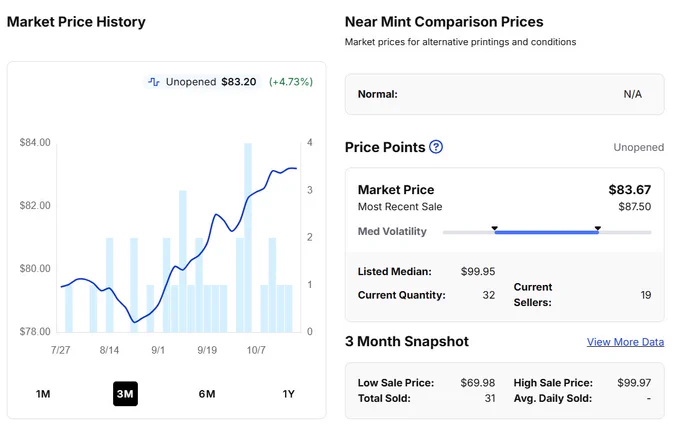The width and height of the screenshot is (680, 434).
Task: Click the $83.67 Market Price value
Action: pos(630,190)
